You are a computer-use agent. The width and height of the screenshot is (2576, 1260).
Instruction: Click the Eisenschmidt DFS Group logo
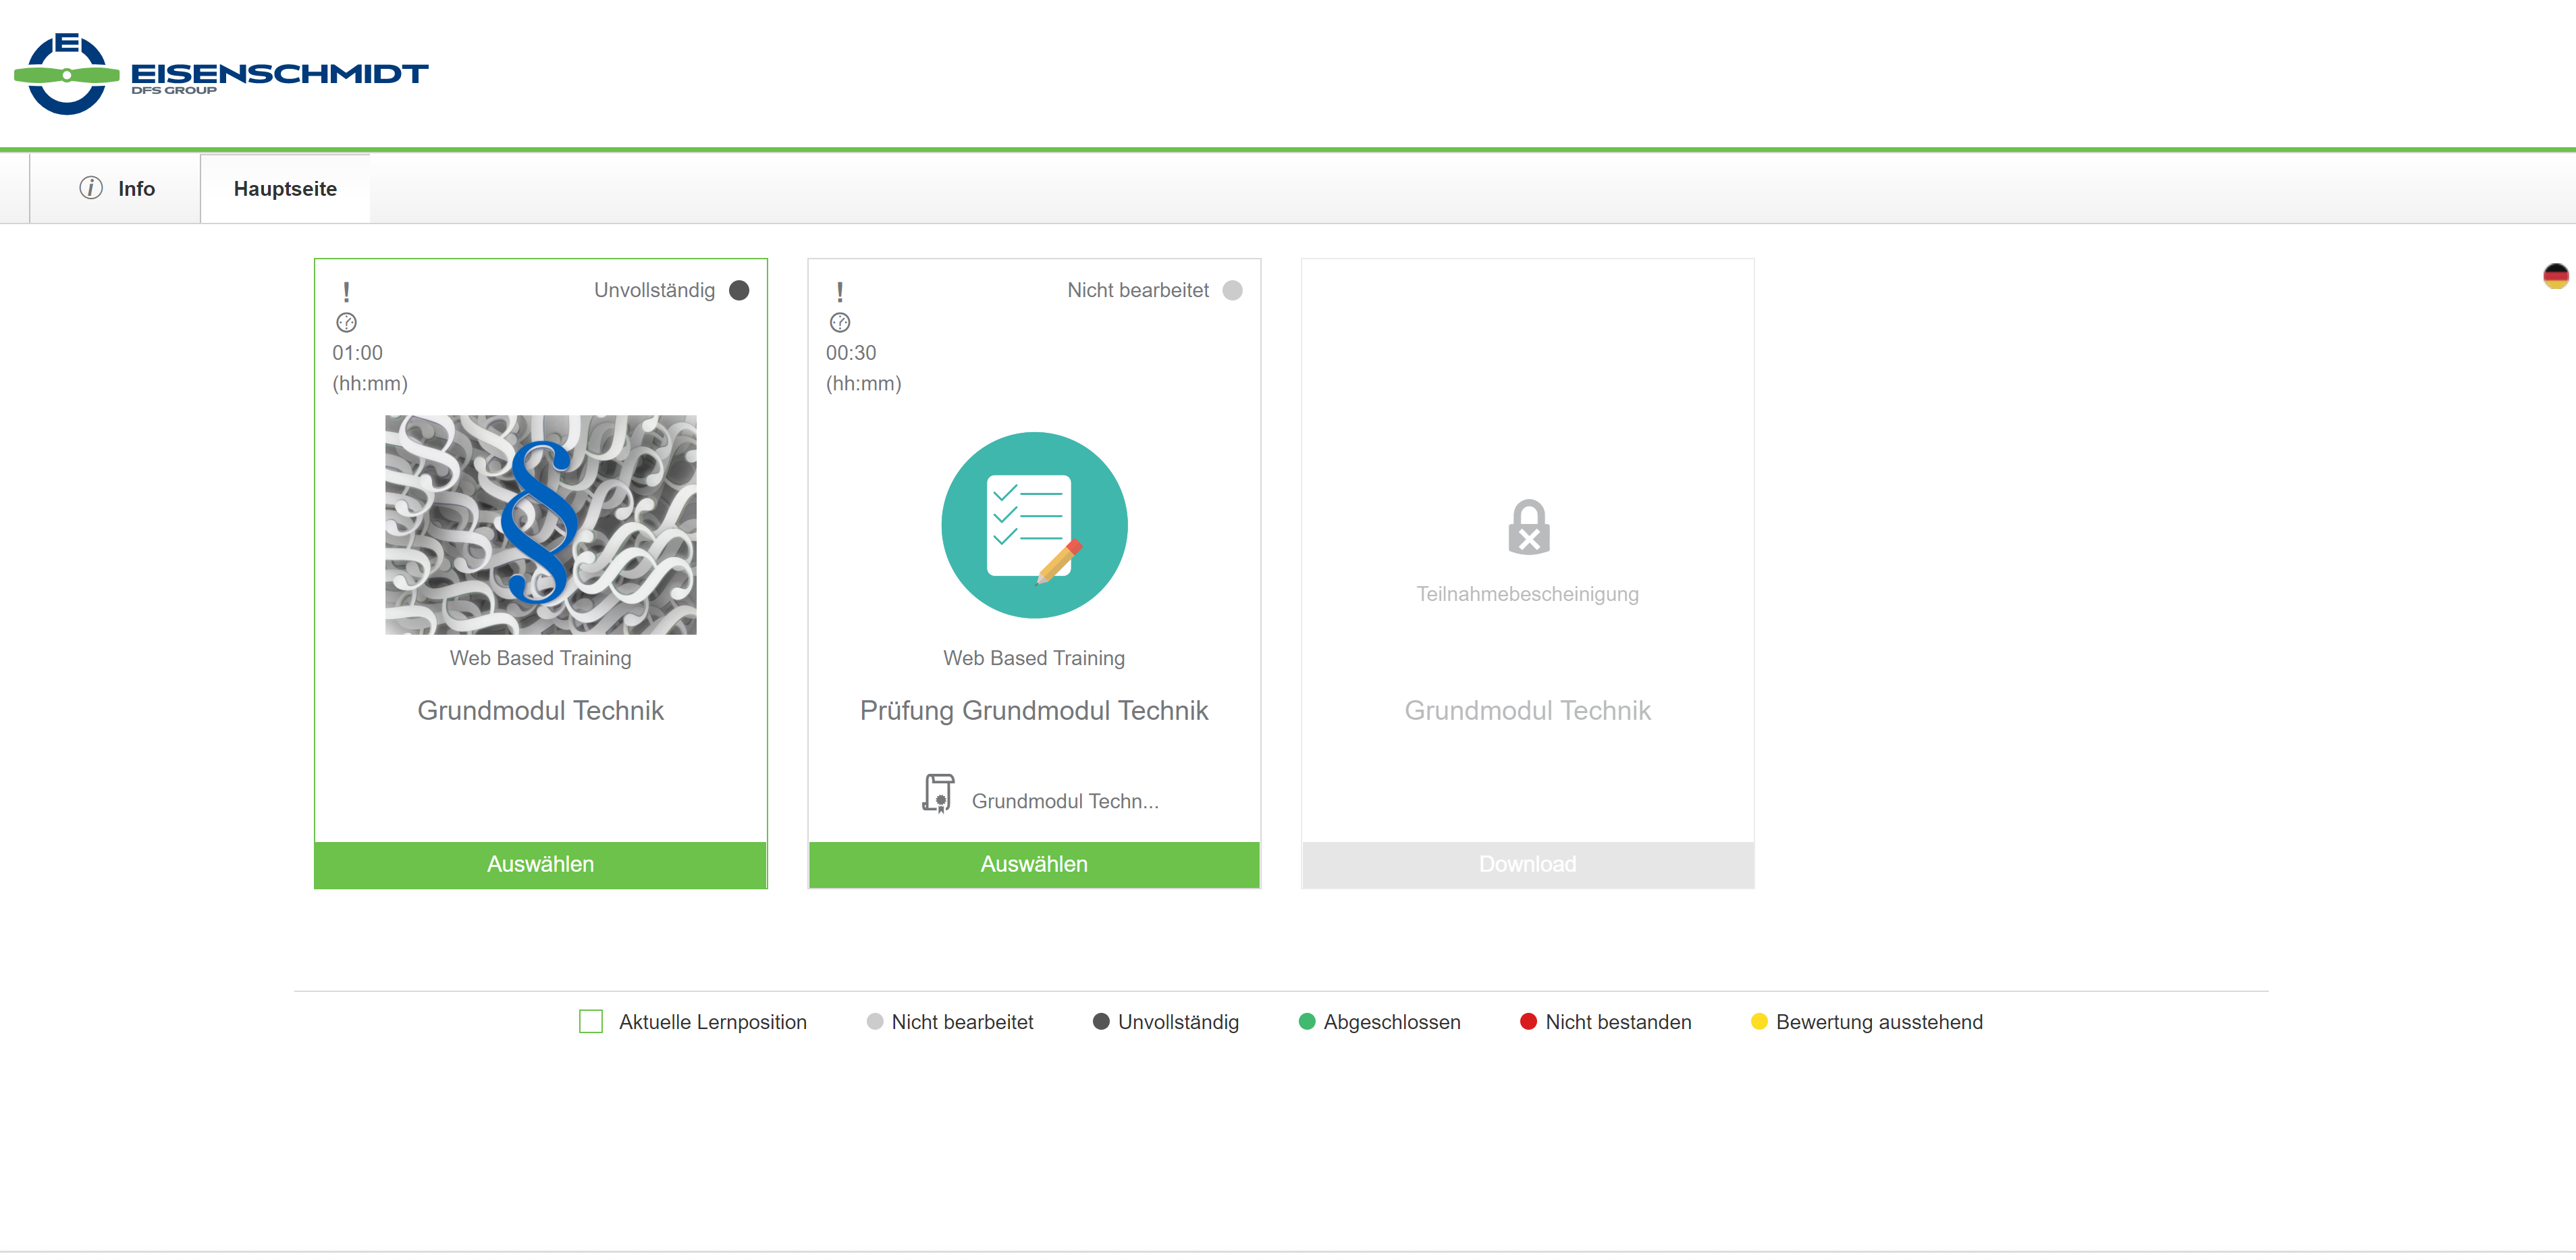coord(221,74)
